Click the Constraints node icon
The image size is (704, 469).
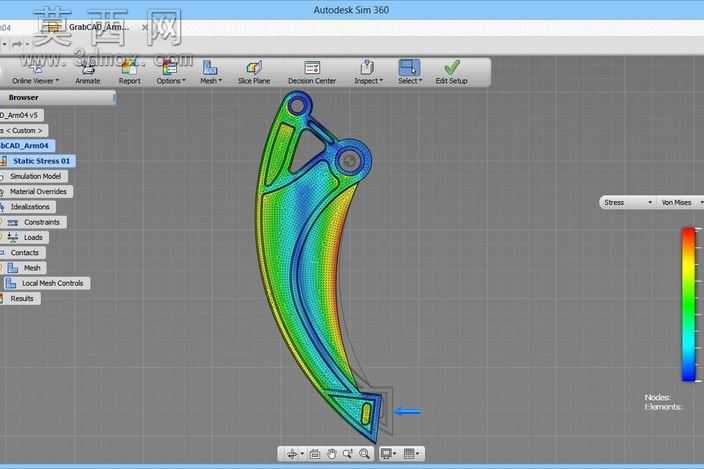click(13, 222)
